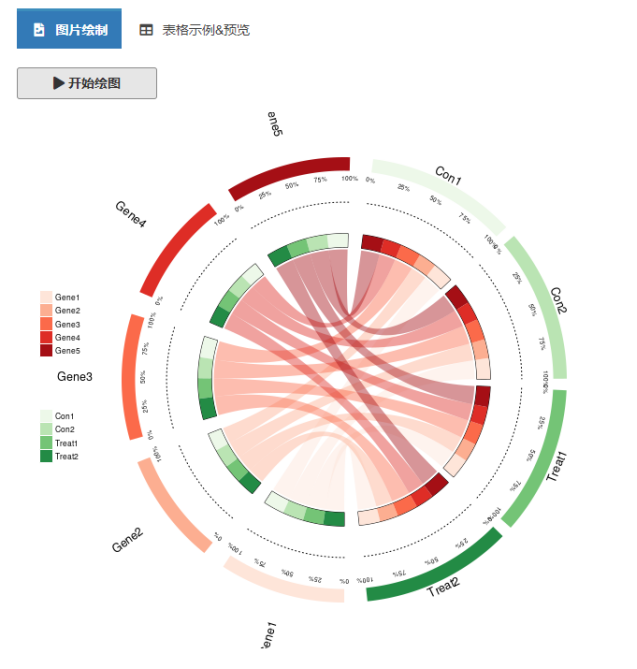The width and height of the screenshot is (637, 669).
Task: Click the Gene1 legend color swatch
Action: pyautogui.click(x=46, y=298)
